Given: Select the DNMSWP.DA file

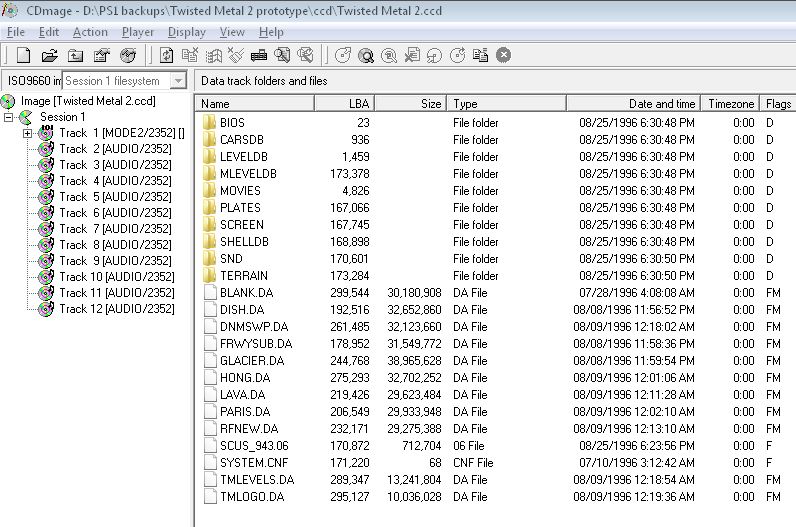Looking at the screenshot, I should (495, 326).
